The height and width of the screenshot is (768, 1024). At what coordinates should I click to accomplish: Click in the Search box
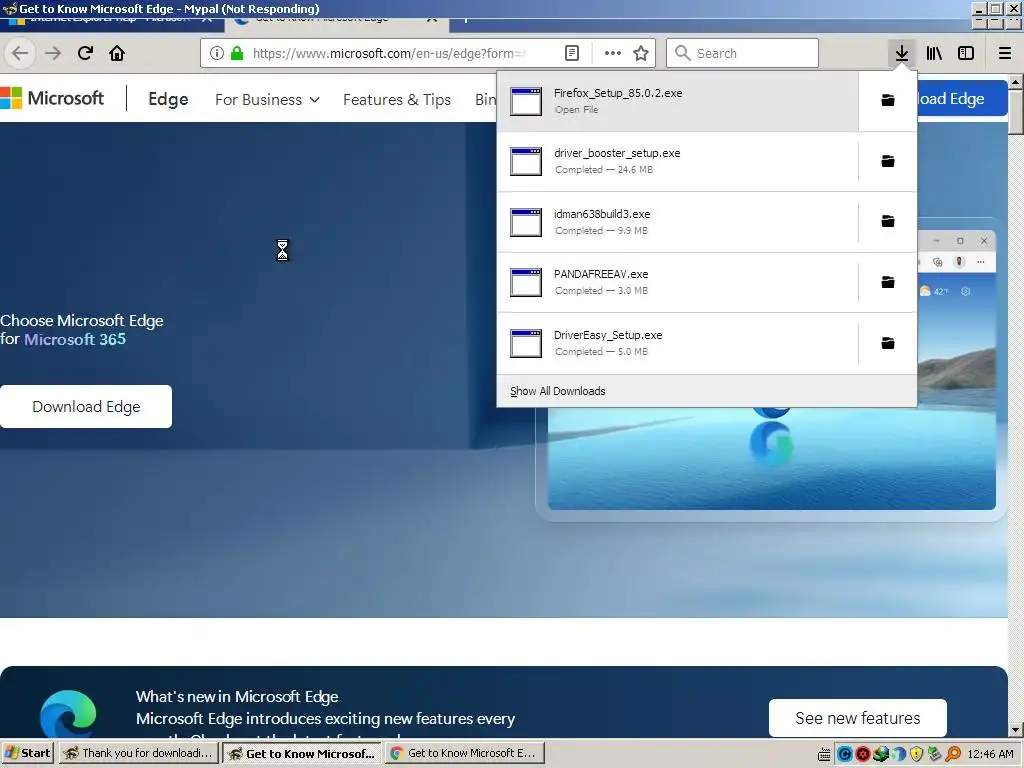742,53
